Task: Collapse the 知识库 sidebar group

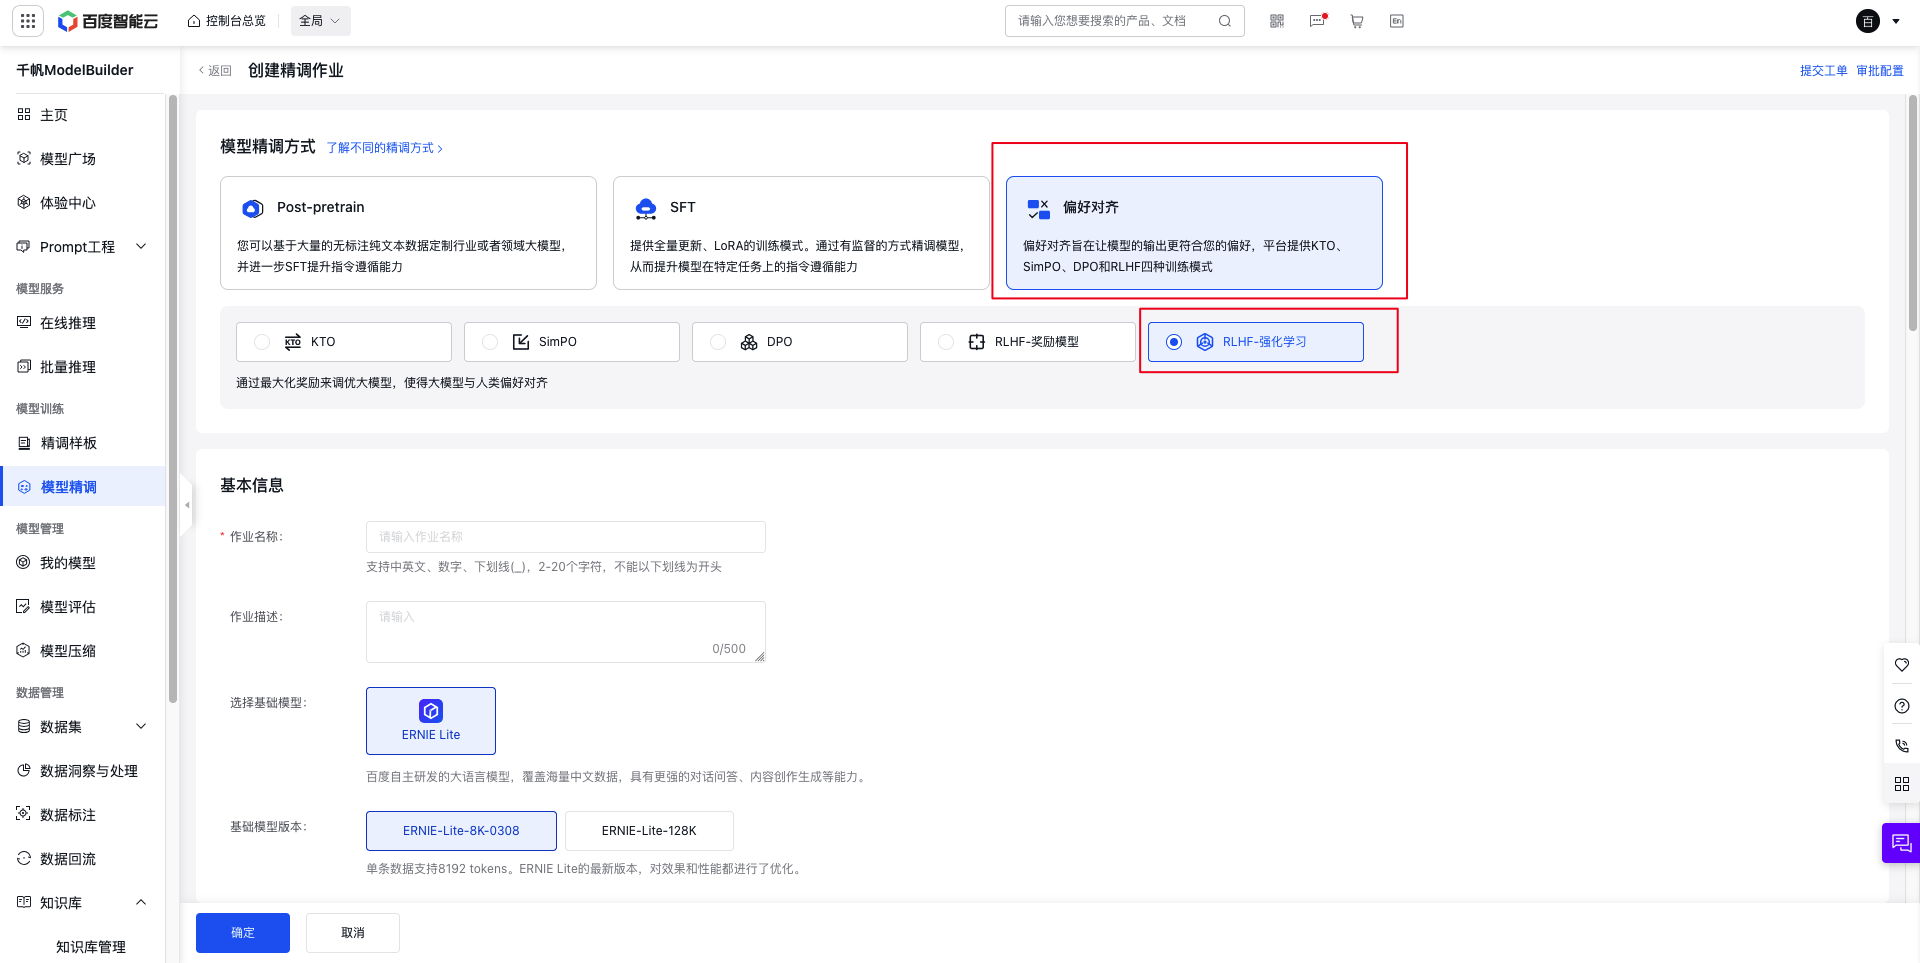Action: [x=141, y=902]
